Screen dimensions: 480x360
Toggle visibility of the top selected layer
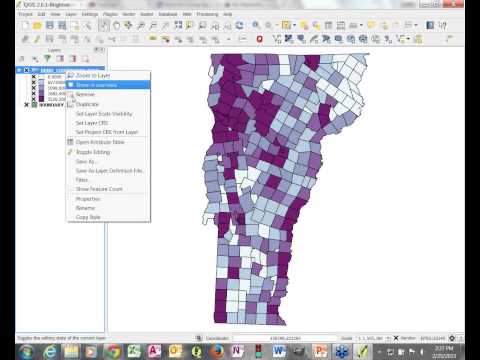(26, 70)
